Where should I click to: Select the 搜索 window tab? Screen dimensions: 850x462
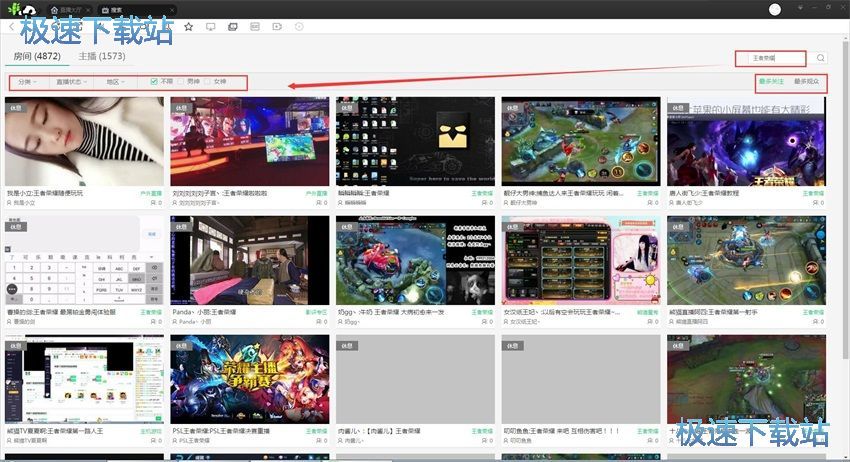coord(138,10)
